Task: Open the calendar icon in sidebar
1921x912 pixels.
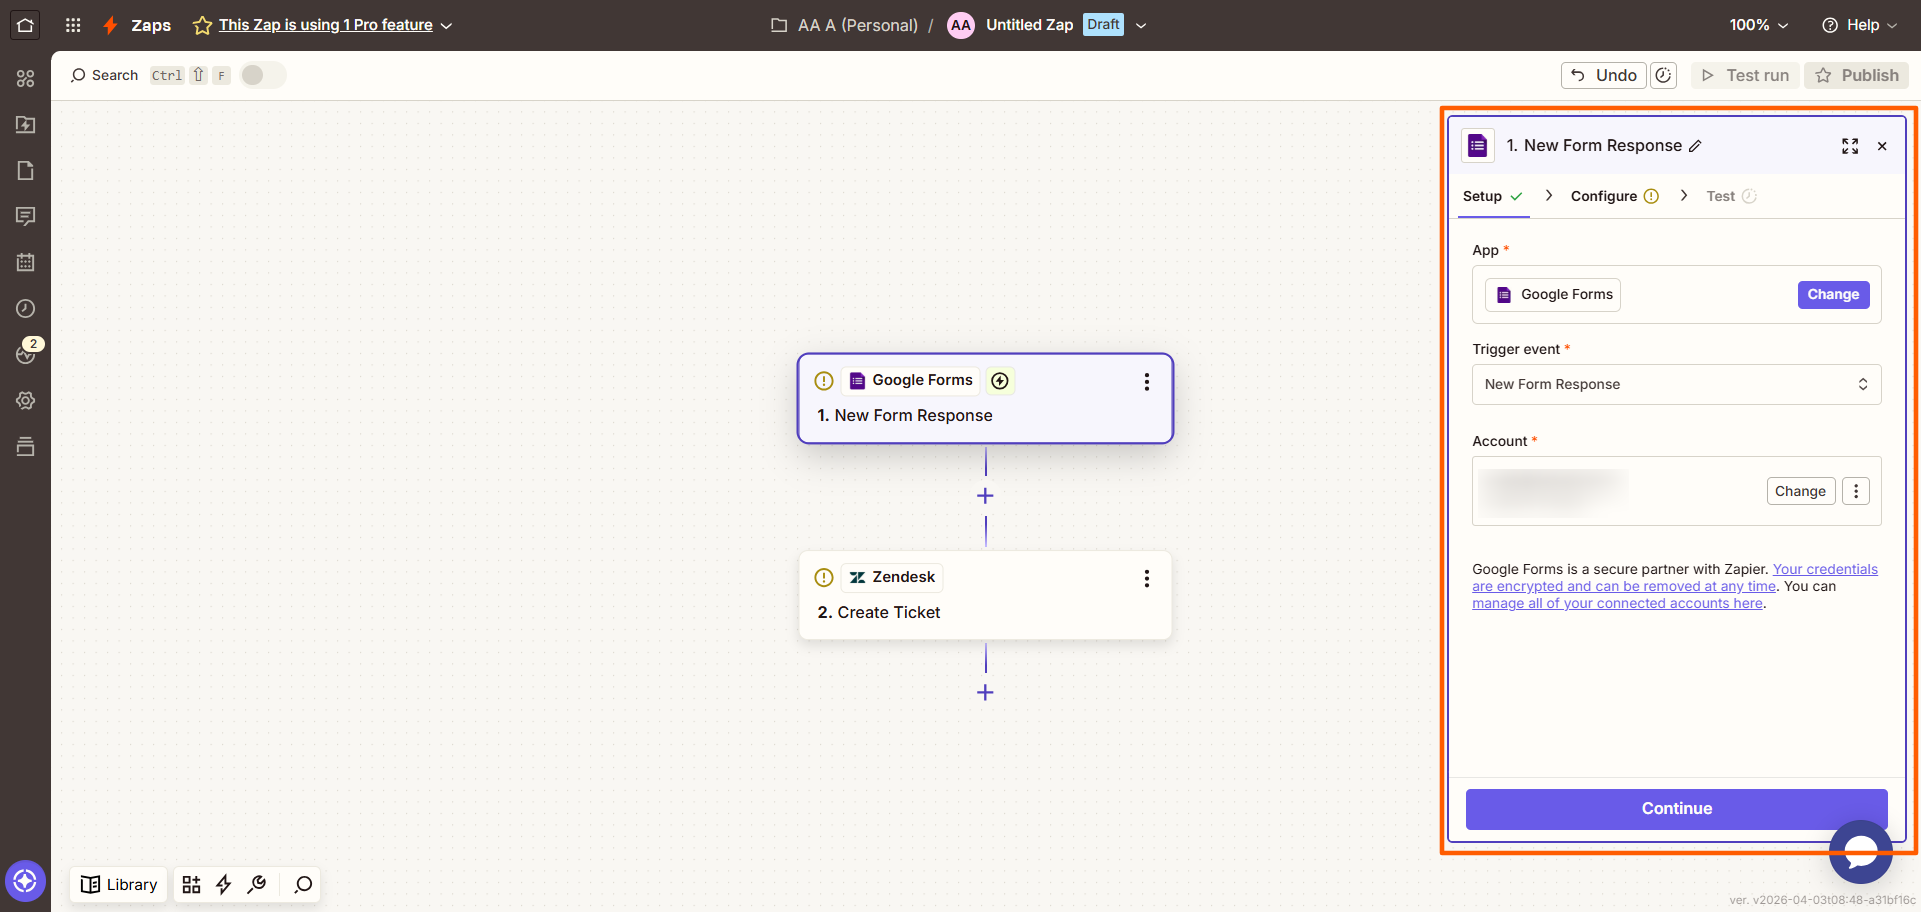Action: [x=25, y=262]
